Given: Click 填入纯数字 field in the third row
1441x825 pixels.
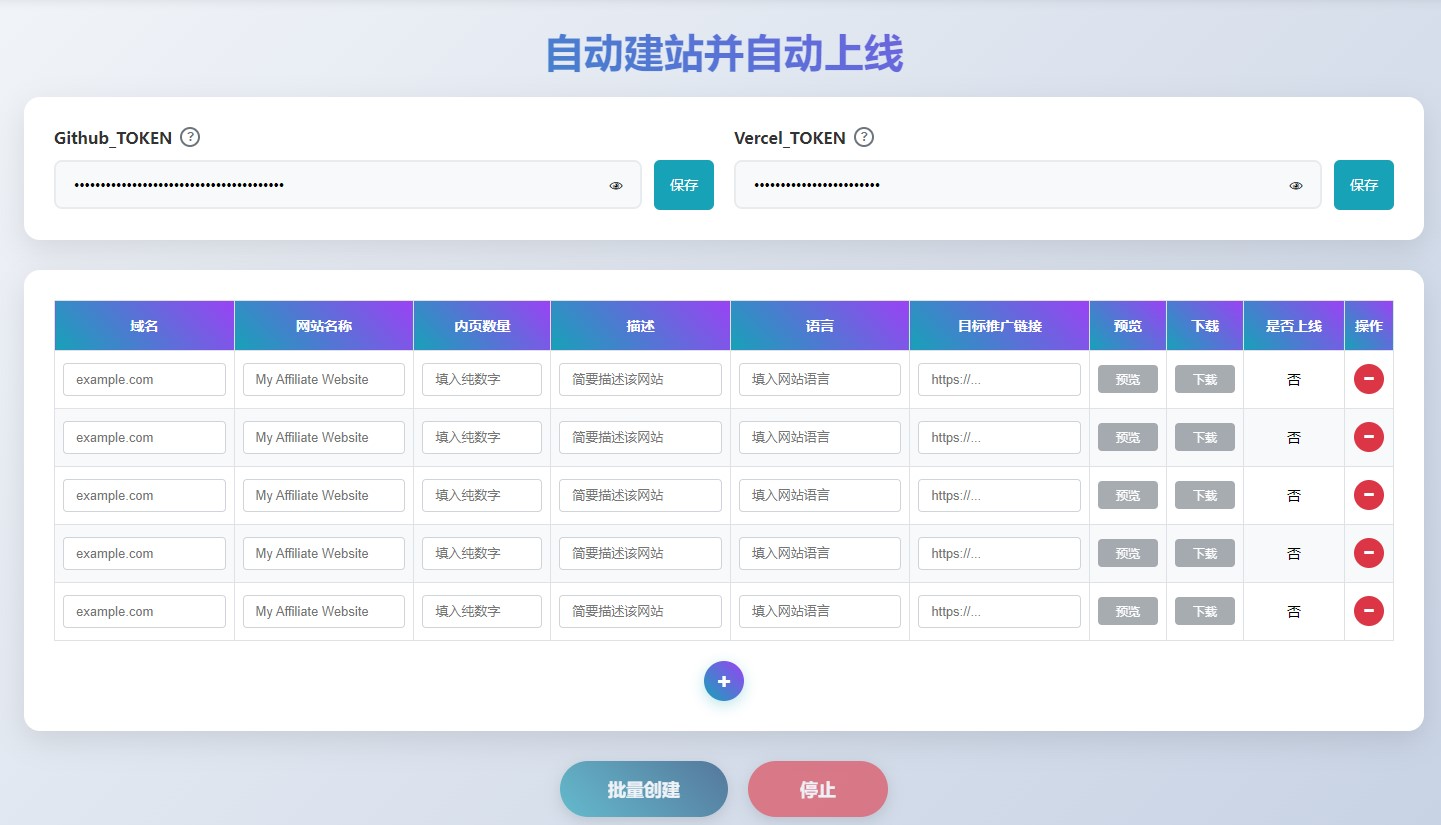Looking at the screenshot, I should [x=482, y=495].
